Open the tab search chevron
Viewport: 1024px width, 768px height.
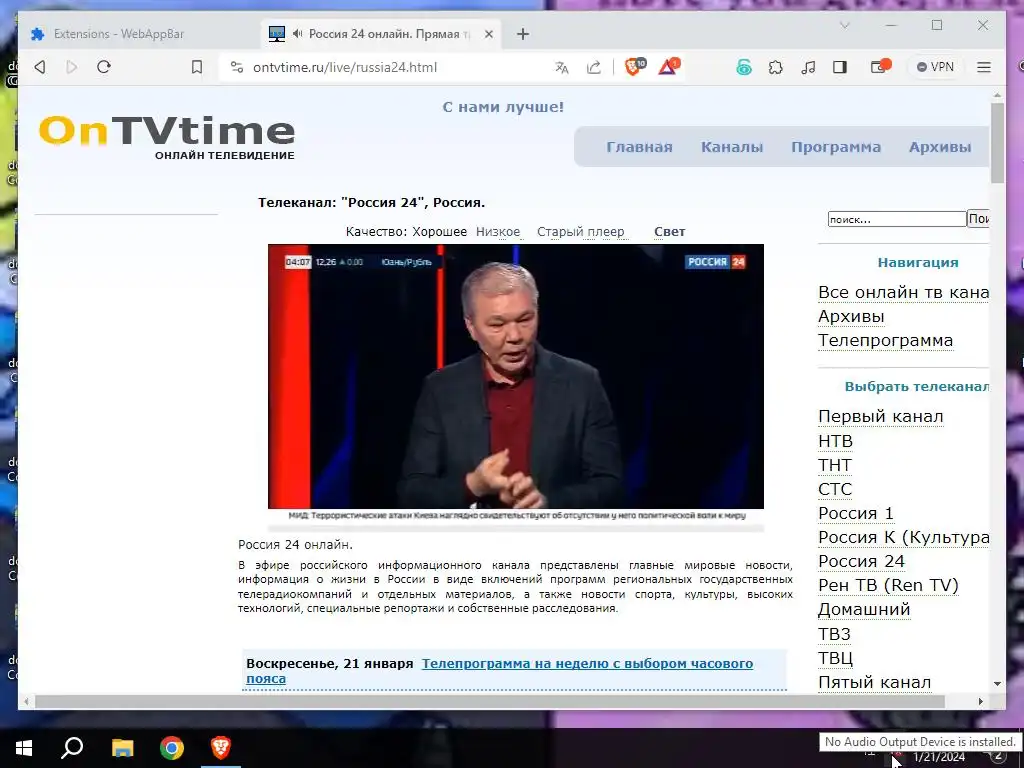(x=844, y=25)
